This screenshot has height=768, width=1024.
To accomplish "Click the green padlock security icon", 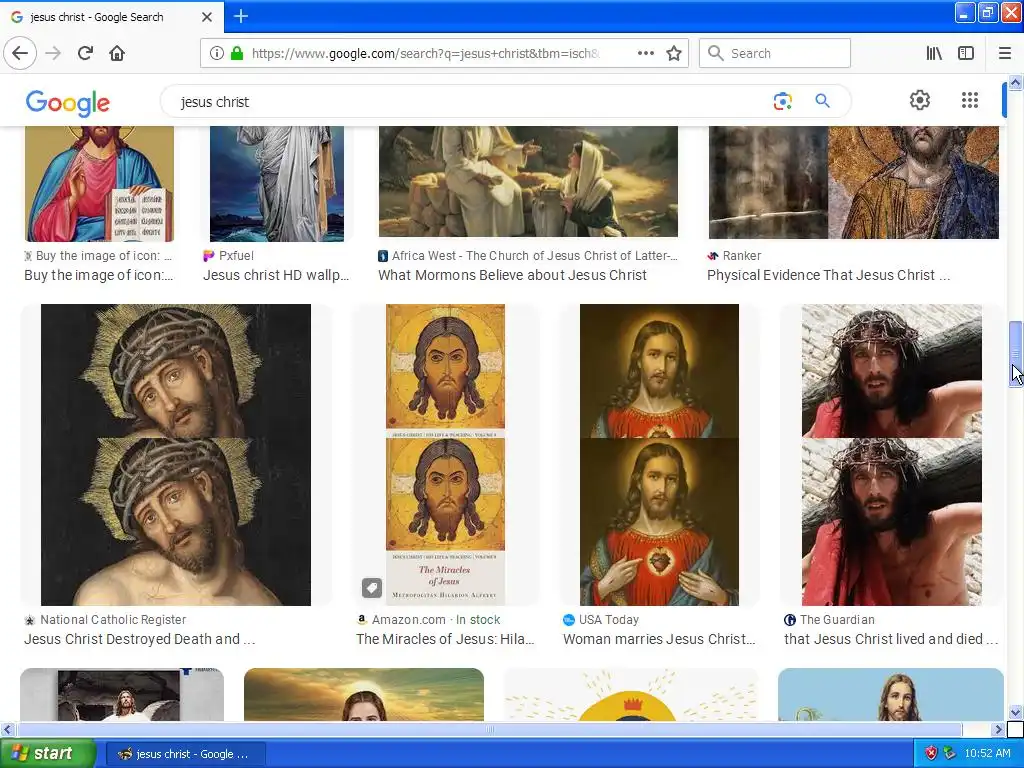I will (x=236, y=54).
